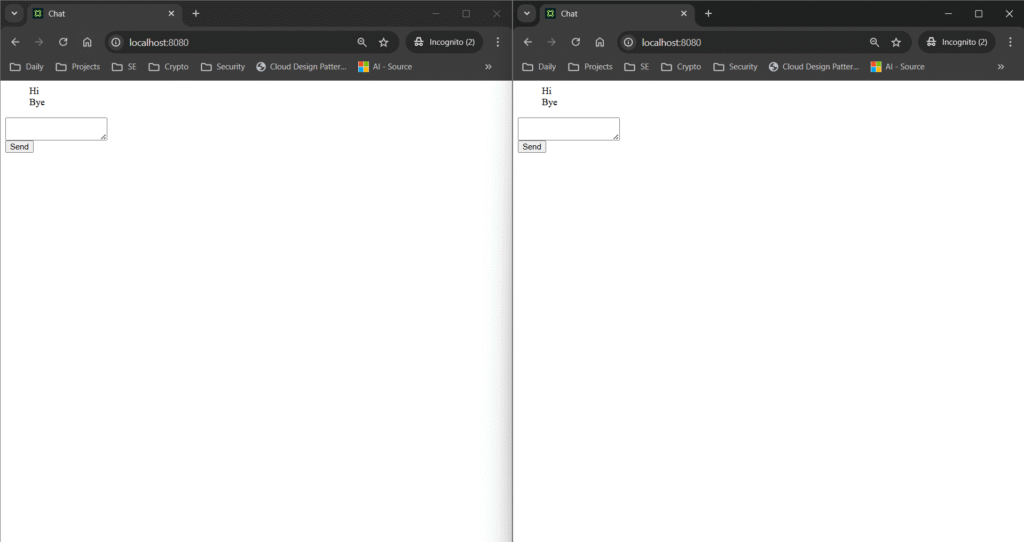Open Incognito (2) indicator in left window
1024x542 pixels.
point(445,42)
